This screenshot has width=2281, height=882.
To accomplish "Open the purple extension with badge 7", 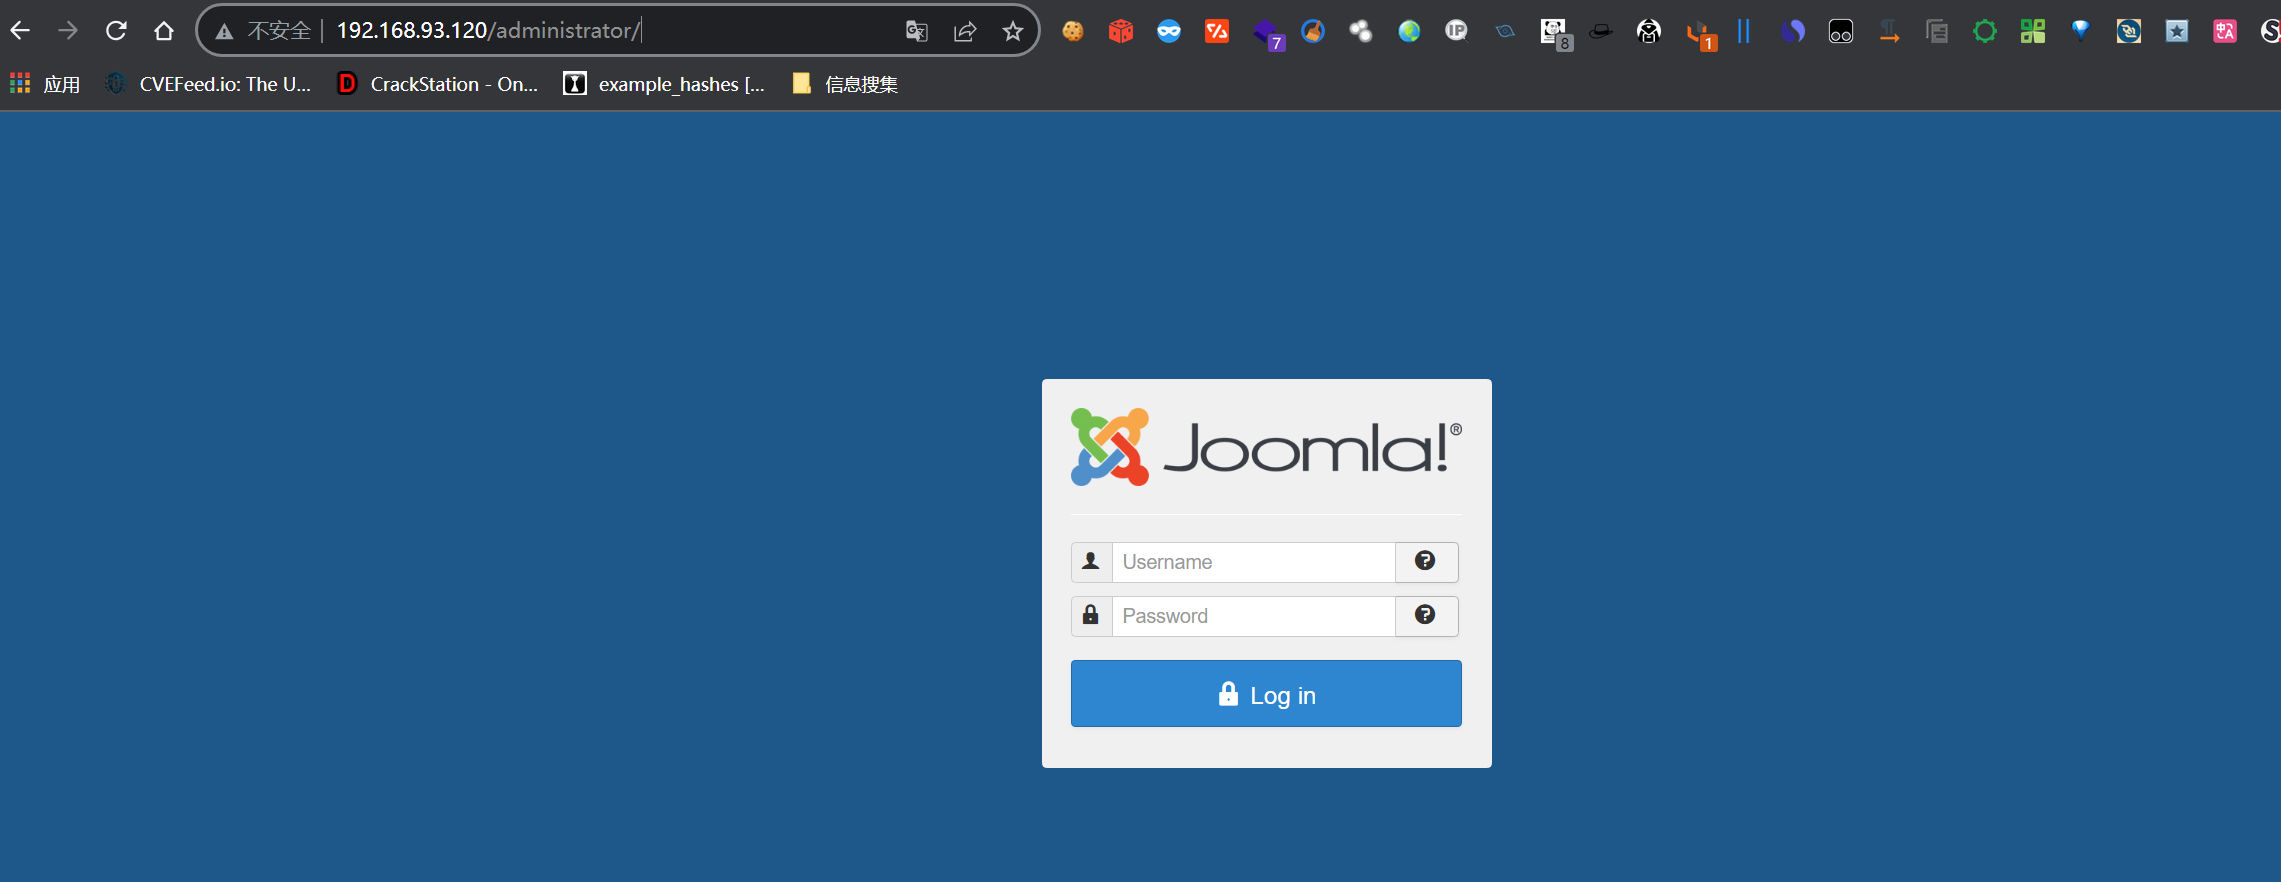I will click(x=1267, y=33).
